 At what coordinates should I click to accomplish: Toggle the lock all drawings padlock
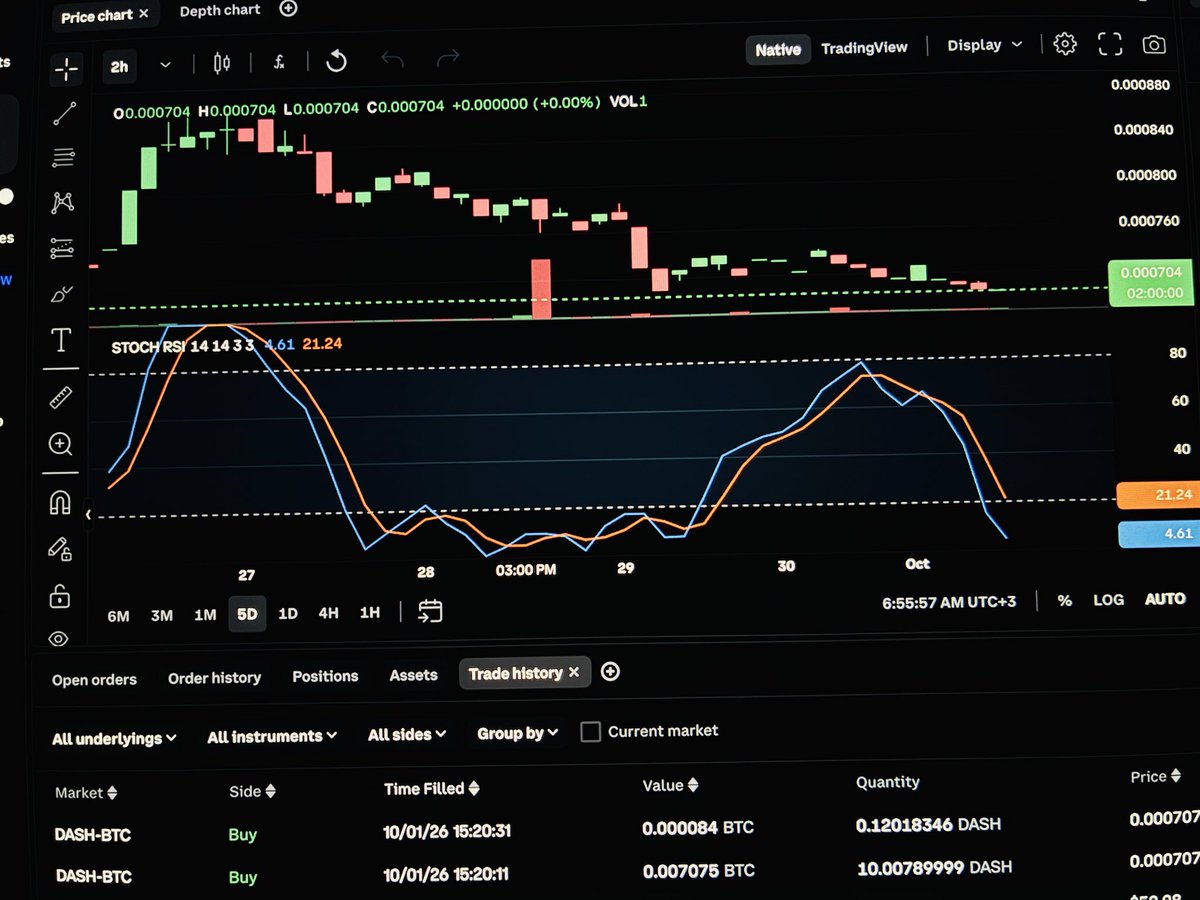tap(60, 596)
